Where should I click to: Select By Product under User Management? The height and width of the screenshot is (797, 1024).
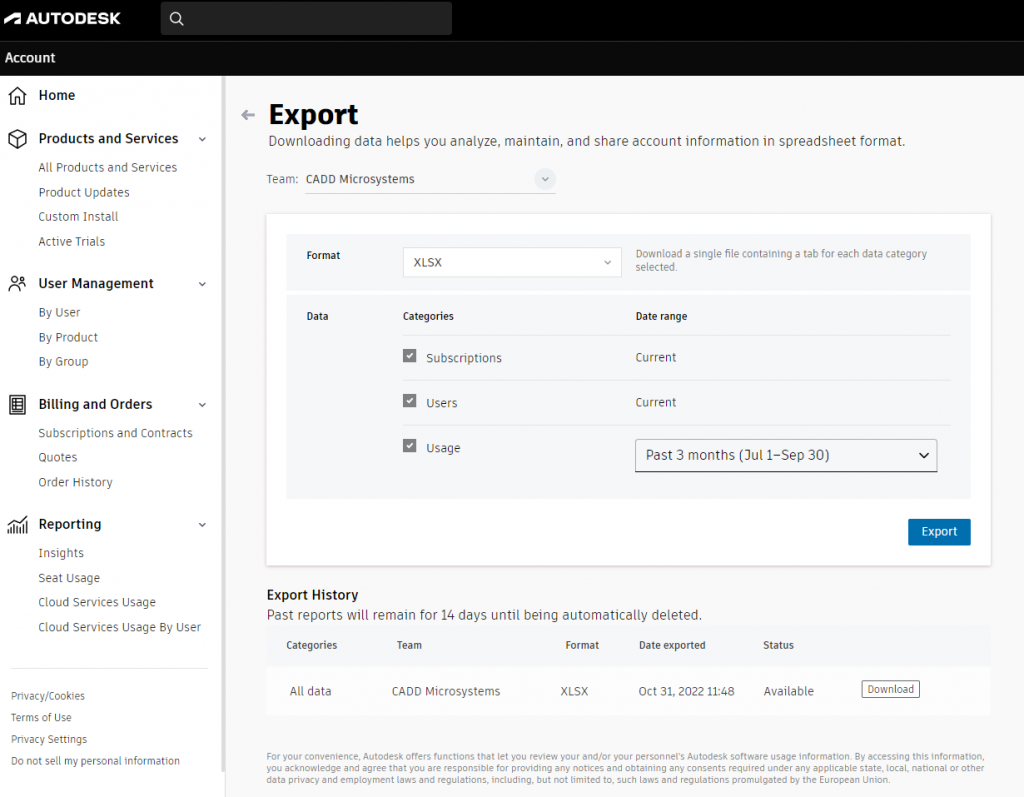pos(68,337)
